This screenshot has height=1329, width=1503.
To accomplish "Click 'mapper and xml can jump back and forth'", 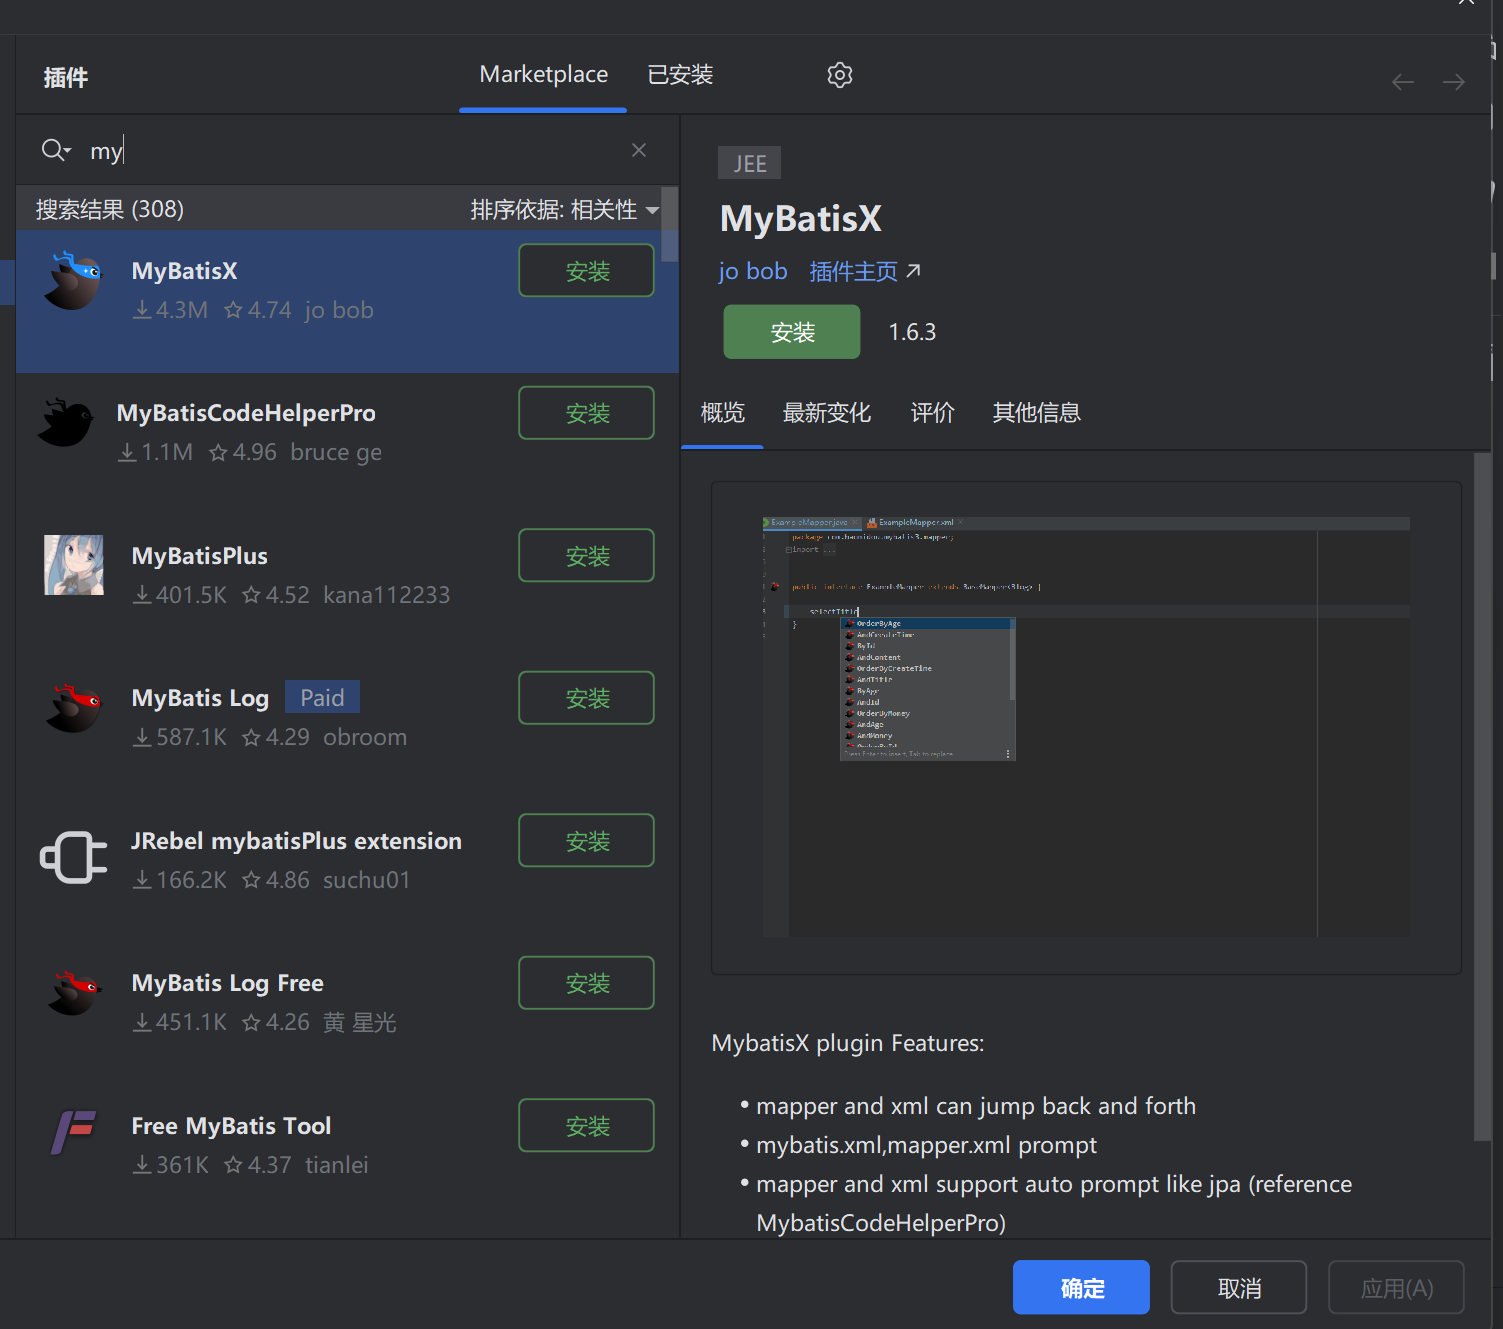I will 976,1106.
